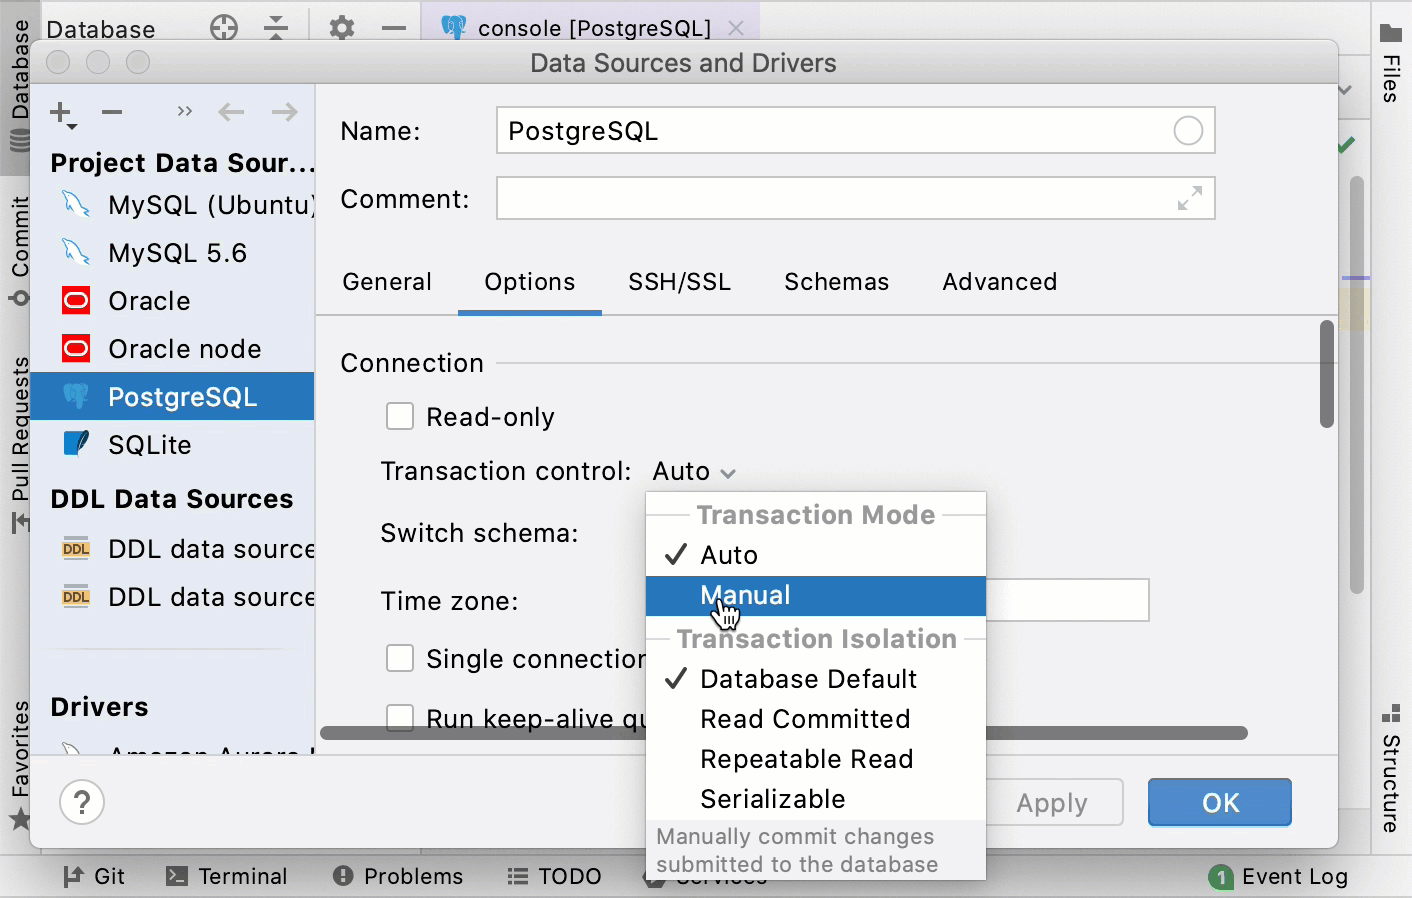Image resolution: width=1412 pixels, height=898 pixels.
Task: Enable the Single connection checkbox
Action: point(400,658)
